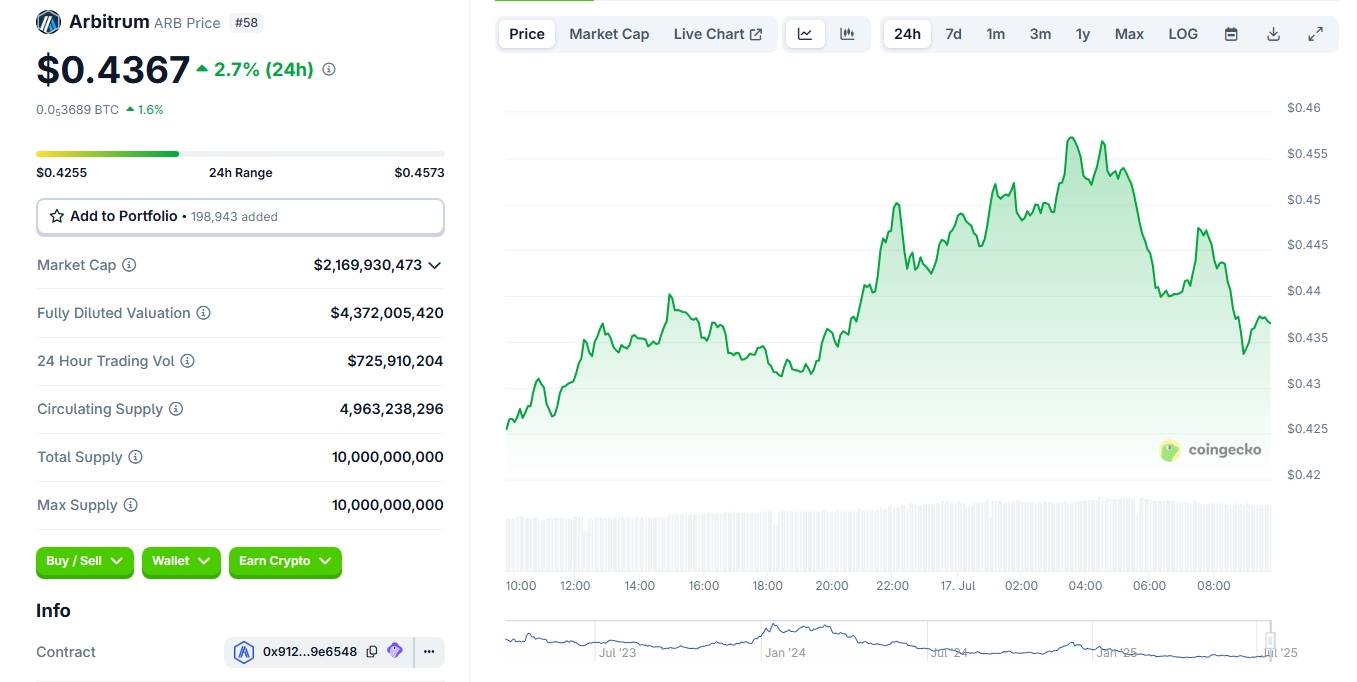Image resolution: width=1357 pixels, height=682 pixels.
Task: Click the $2,169,930,473 market cap value
Action: pyautogui.click(x=368, y=265)
